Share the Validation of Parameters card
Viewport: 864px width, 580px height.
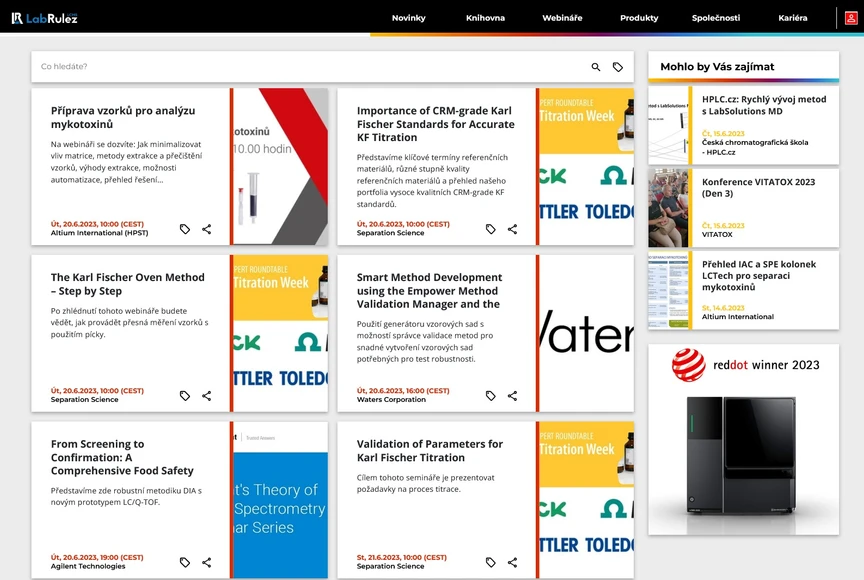tap(512, 562)
